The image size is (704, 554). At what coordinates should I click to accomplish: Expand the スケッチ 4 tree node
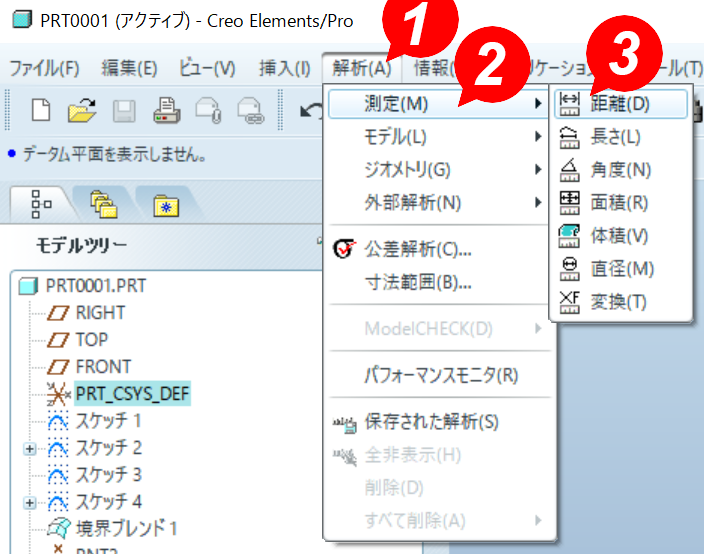[30, 502]
